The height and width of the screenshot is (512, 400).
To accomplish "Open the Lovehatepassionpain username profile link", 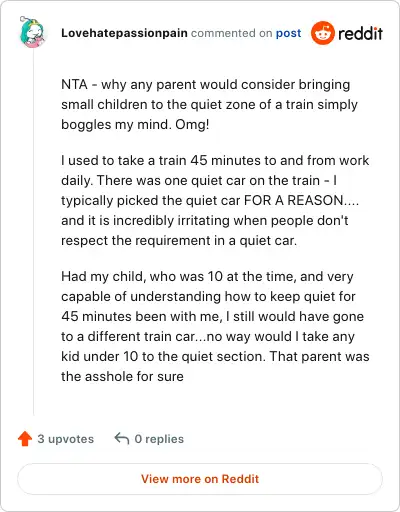I will pyautogui.click(x=124, y=33).
